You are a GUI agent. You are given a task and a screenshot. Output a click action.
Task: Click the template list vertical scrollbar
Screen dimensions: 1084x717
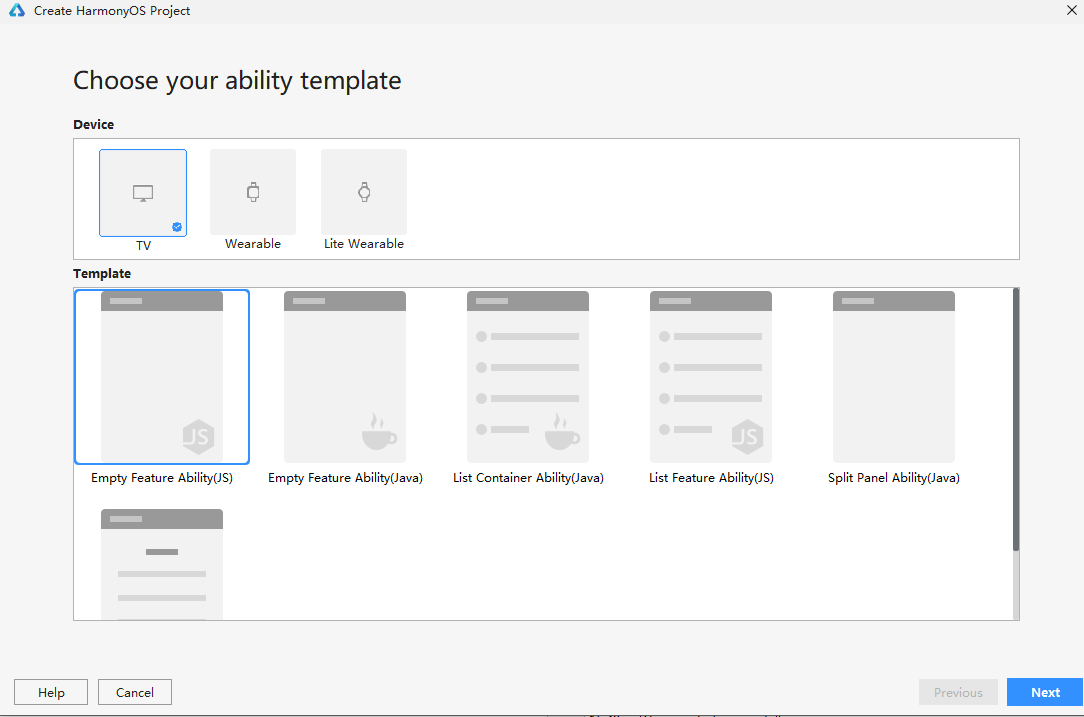click(x=1016, y=420)
